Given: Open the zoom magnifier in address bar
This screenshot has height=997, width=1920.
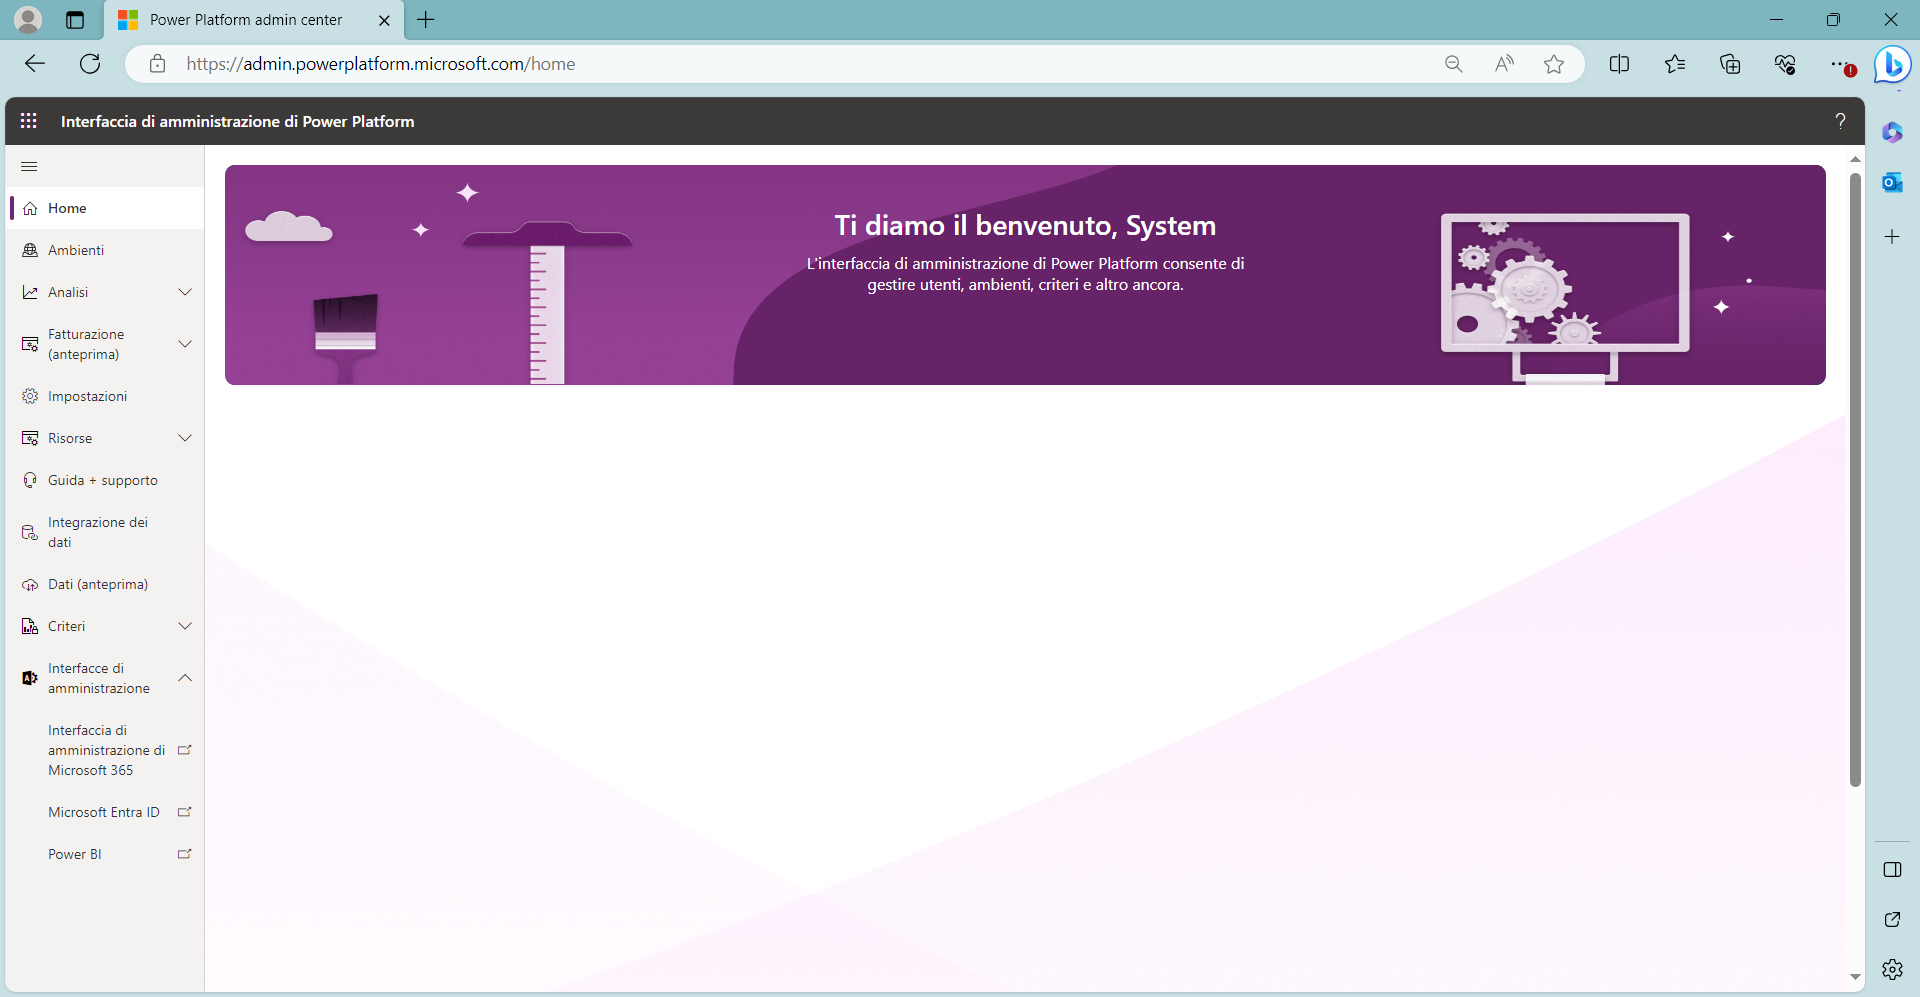Looking at the screenshot, I should tap(1454, 65).
